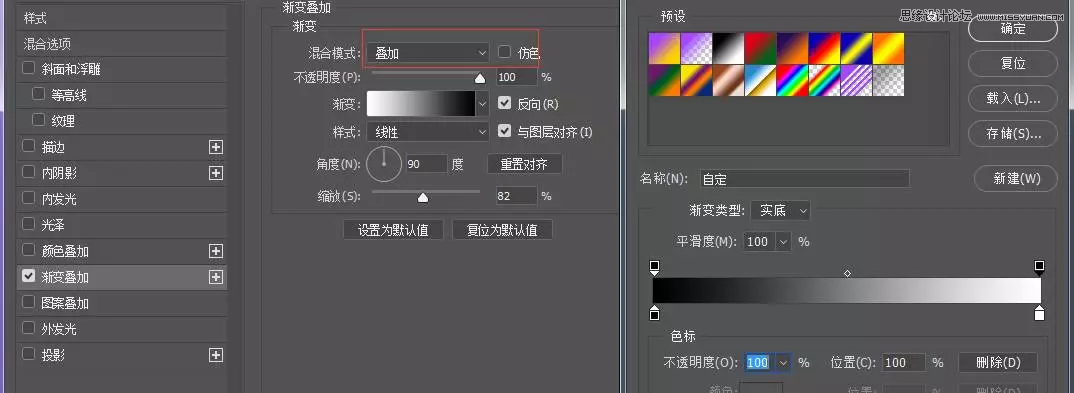Open 混合选项 blending options
The image size is (1074, 393).
[x=122, y=44]
